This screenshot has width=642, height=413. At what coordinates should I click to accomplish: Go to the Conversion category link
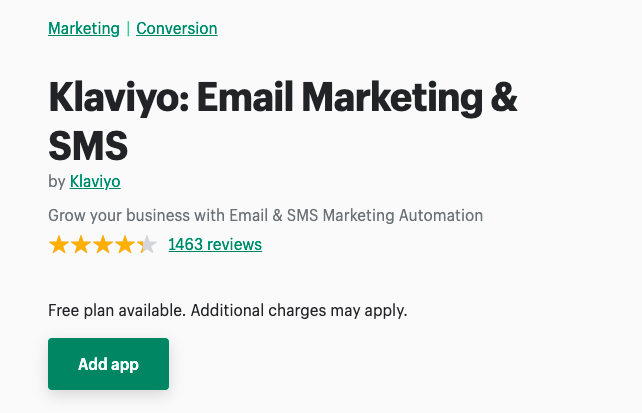click(x=177, y=28)
